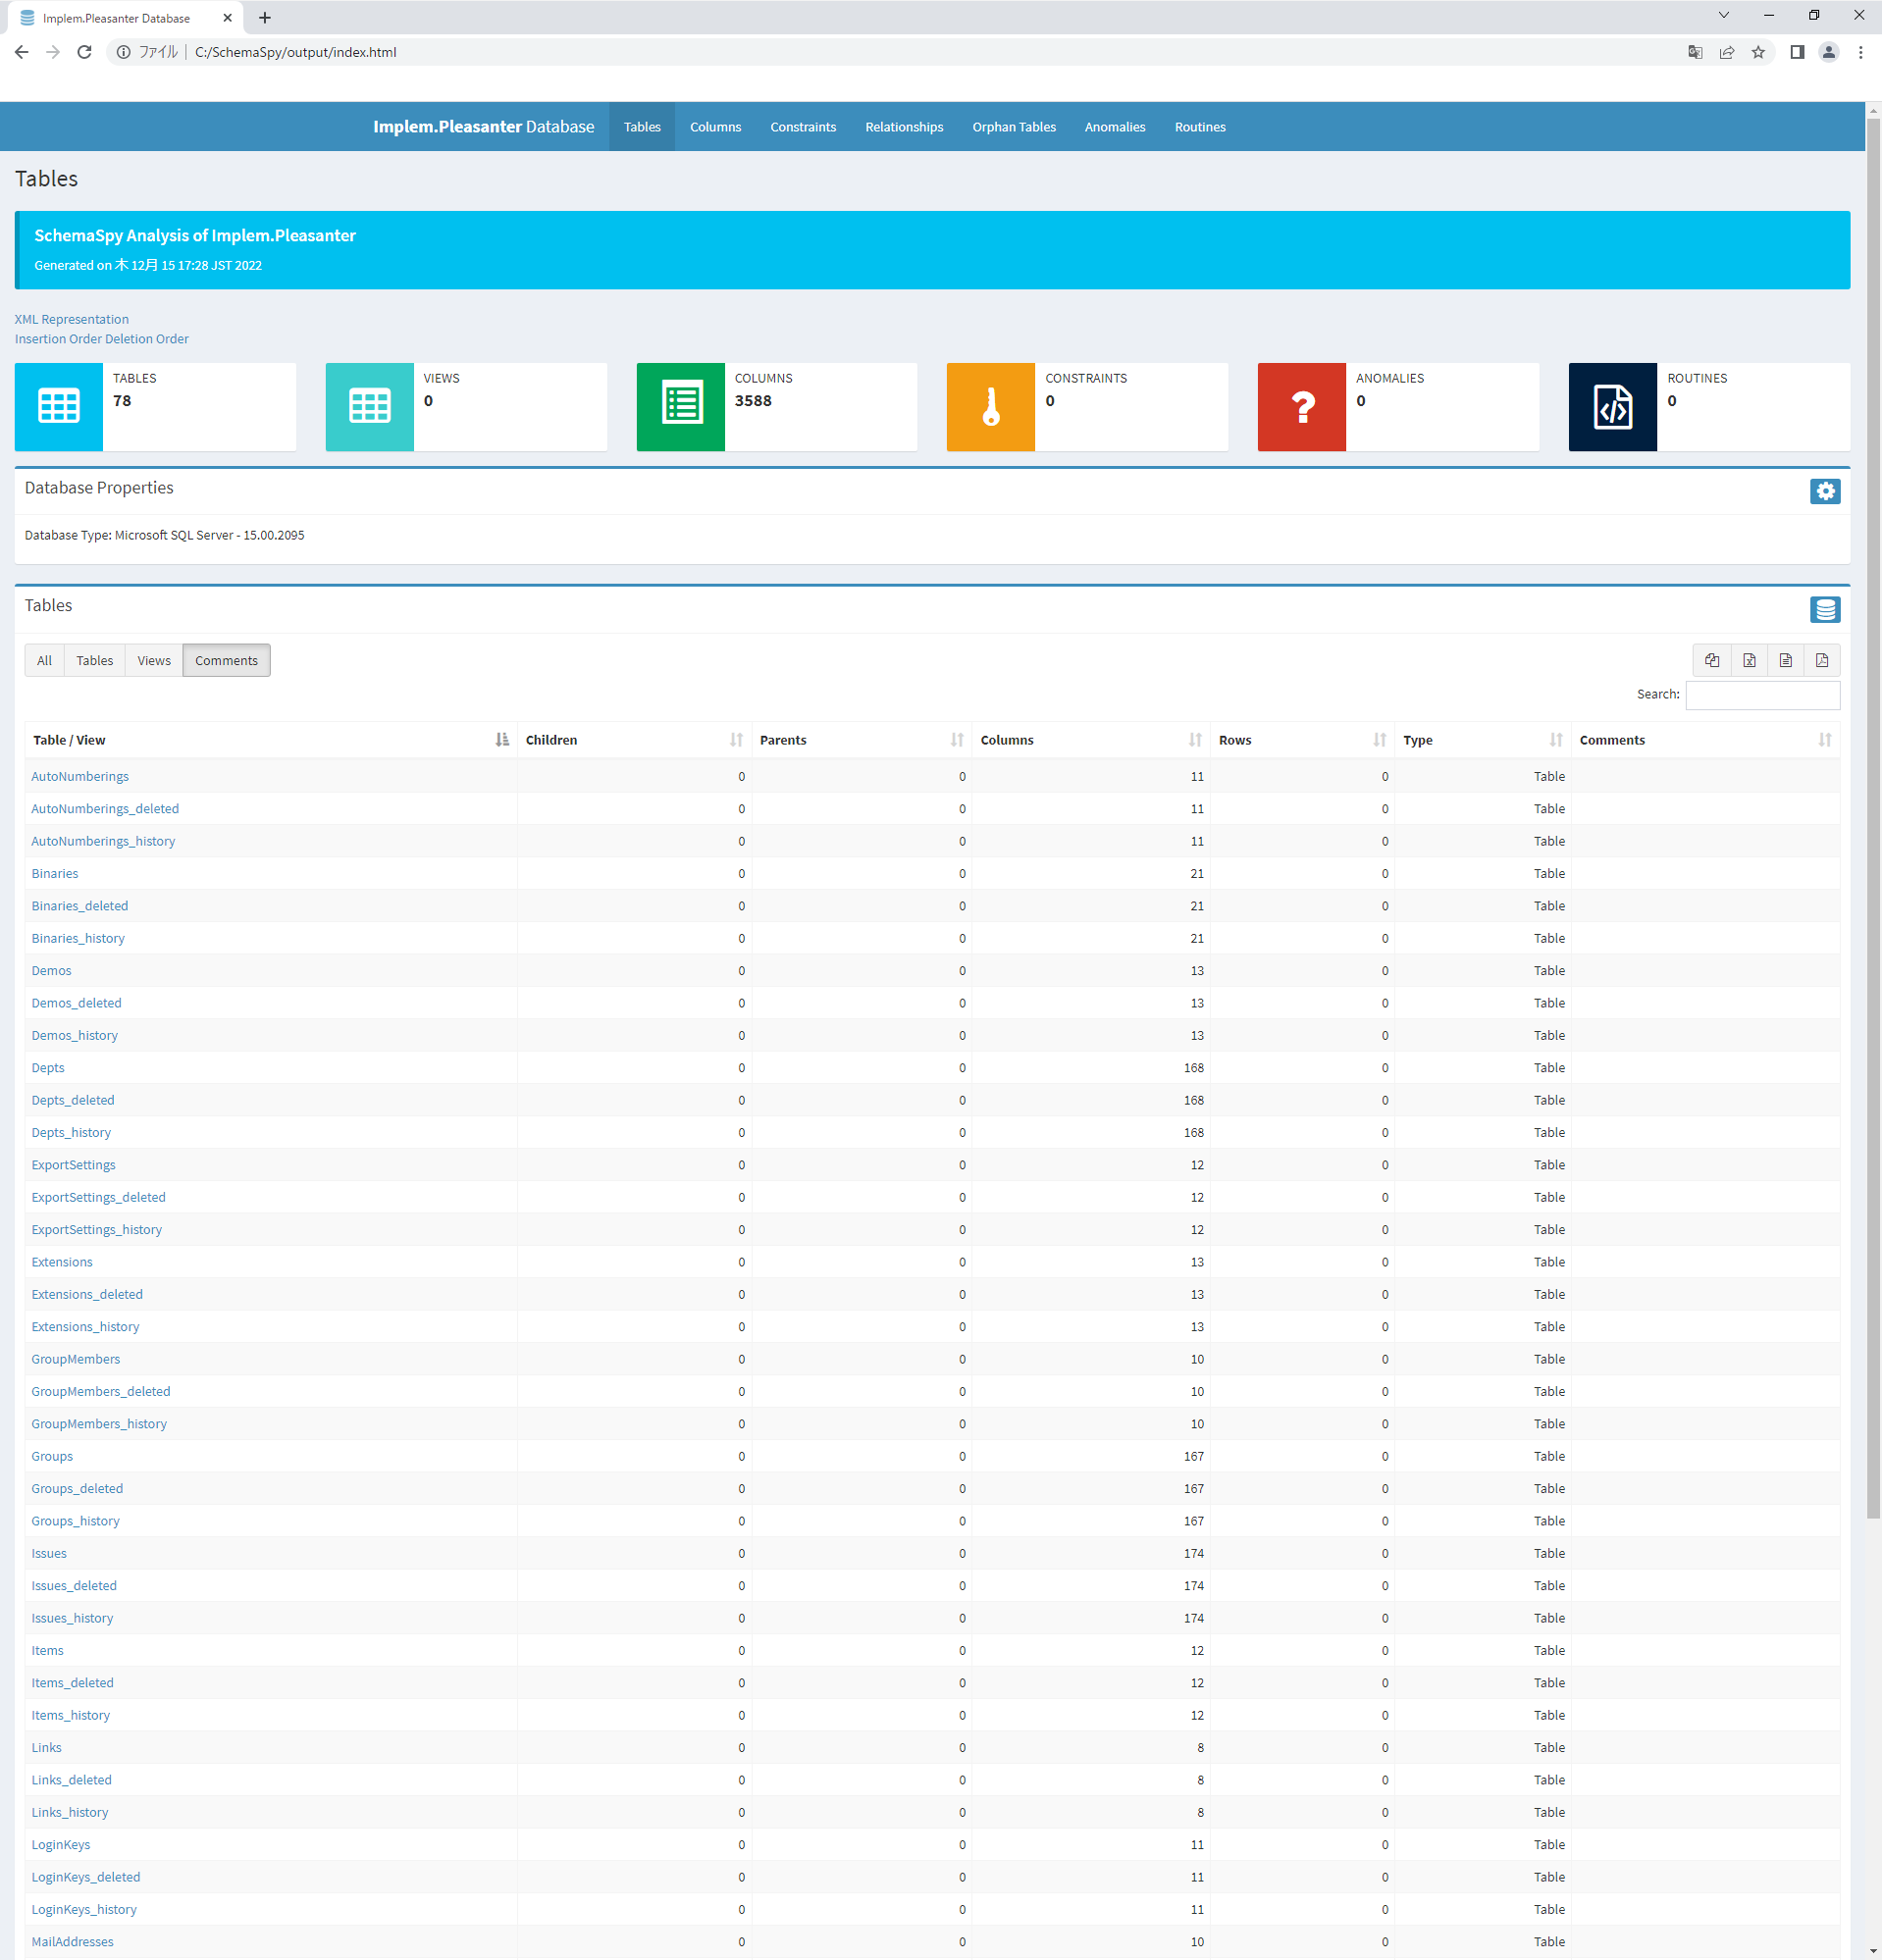Click the orange CONSTRAINTS key tile icon
Viewport: 1882px width, 1960px height.
pyautogui.click(x=991, y=406)
